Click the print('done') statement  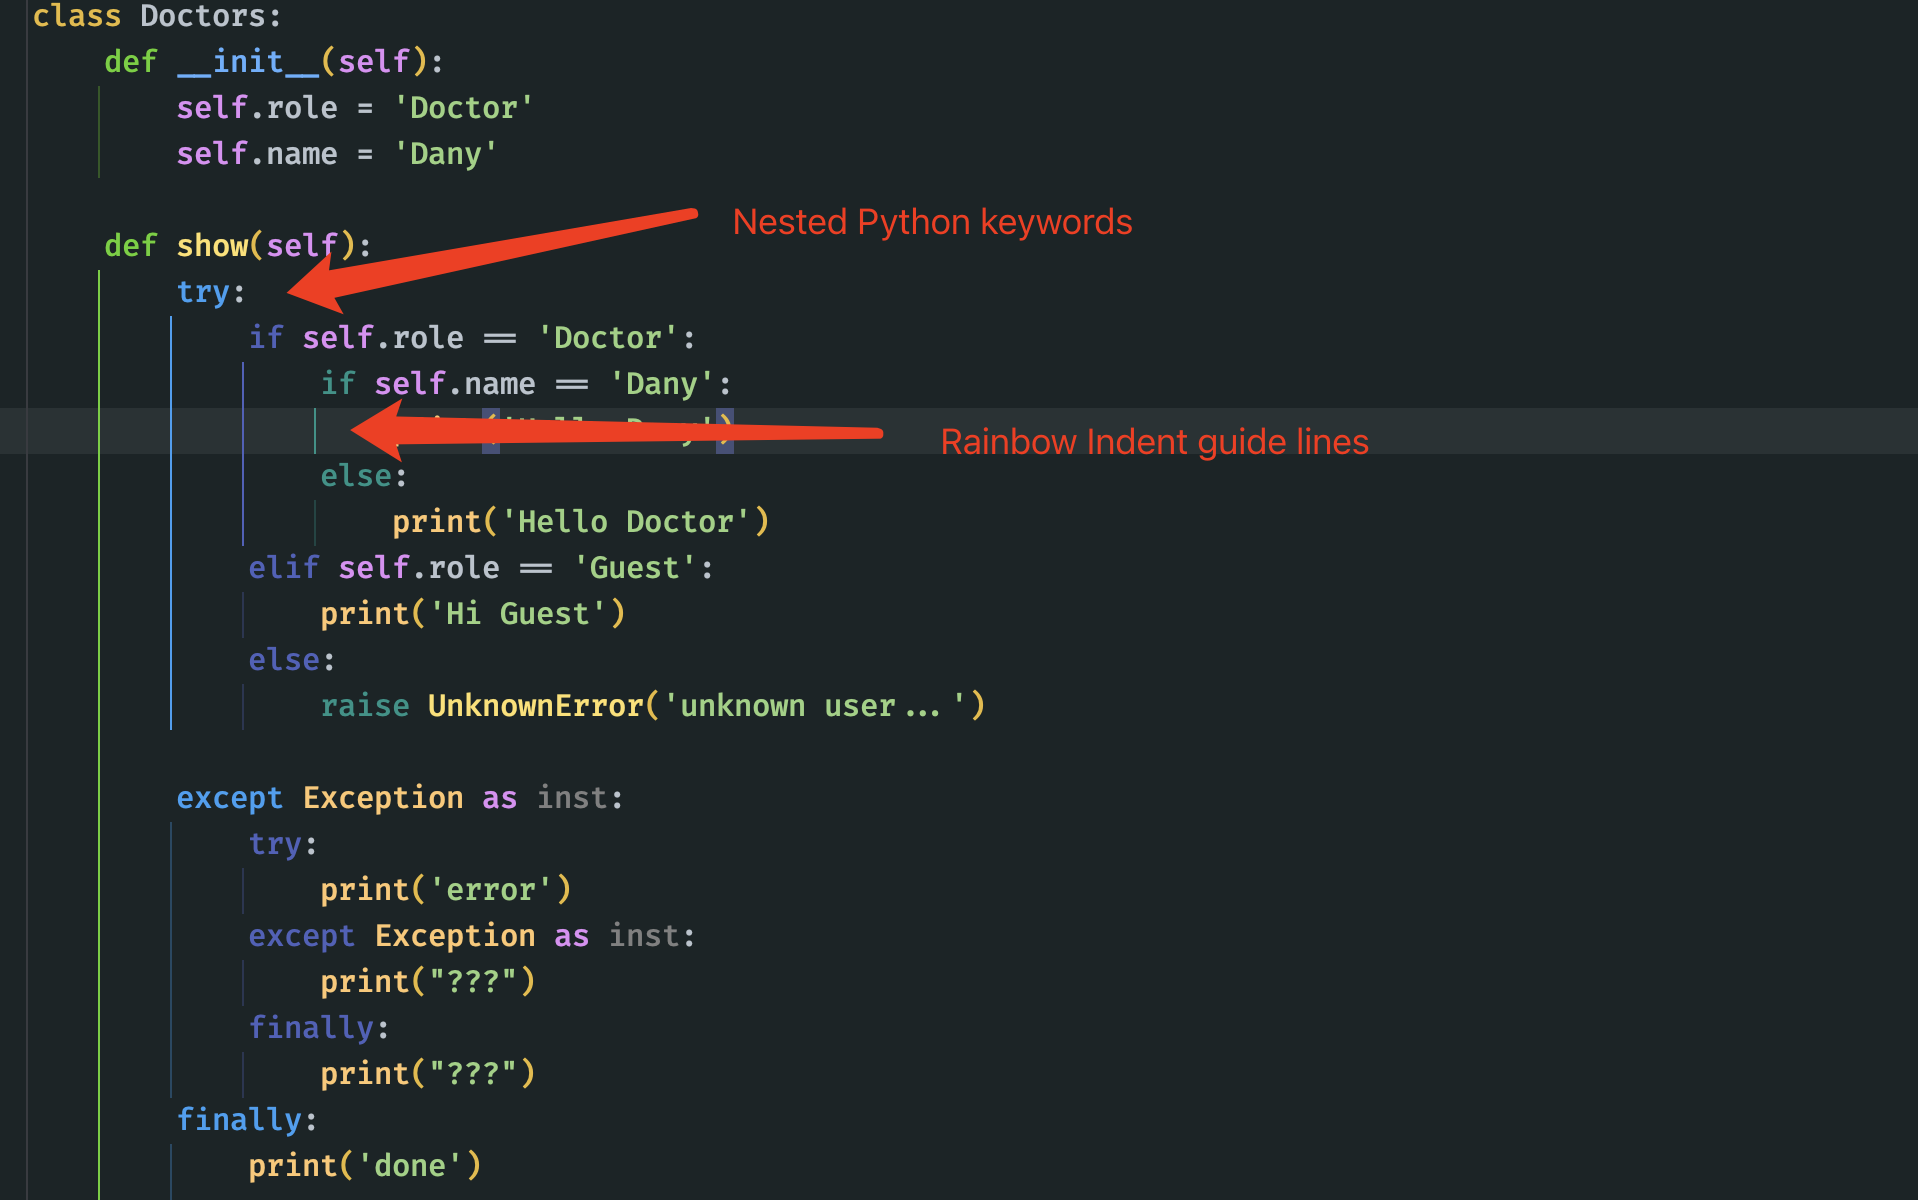365,1165
